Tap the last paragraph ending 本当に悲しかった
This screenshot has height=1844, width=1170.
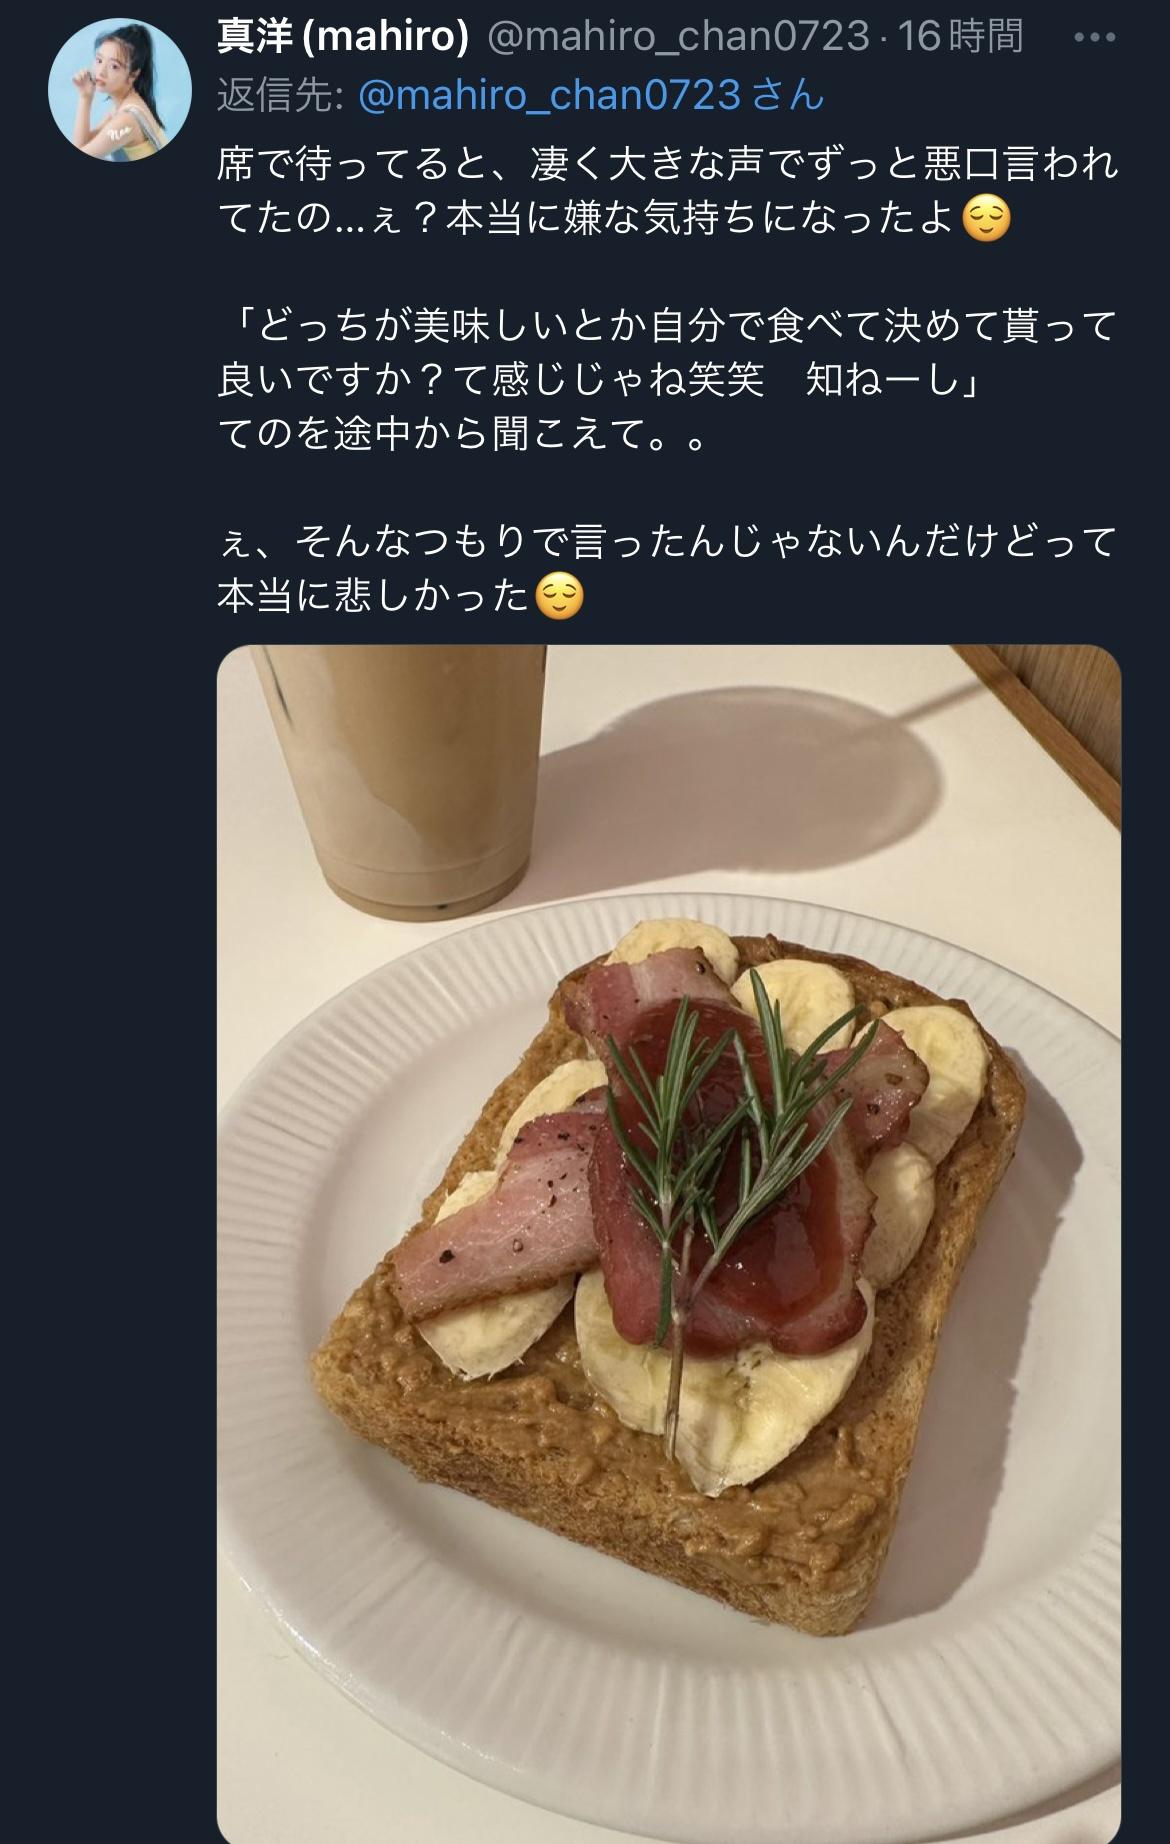point(667,568)
